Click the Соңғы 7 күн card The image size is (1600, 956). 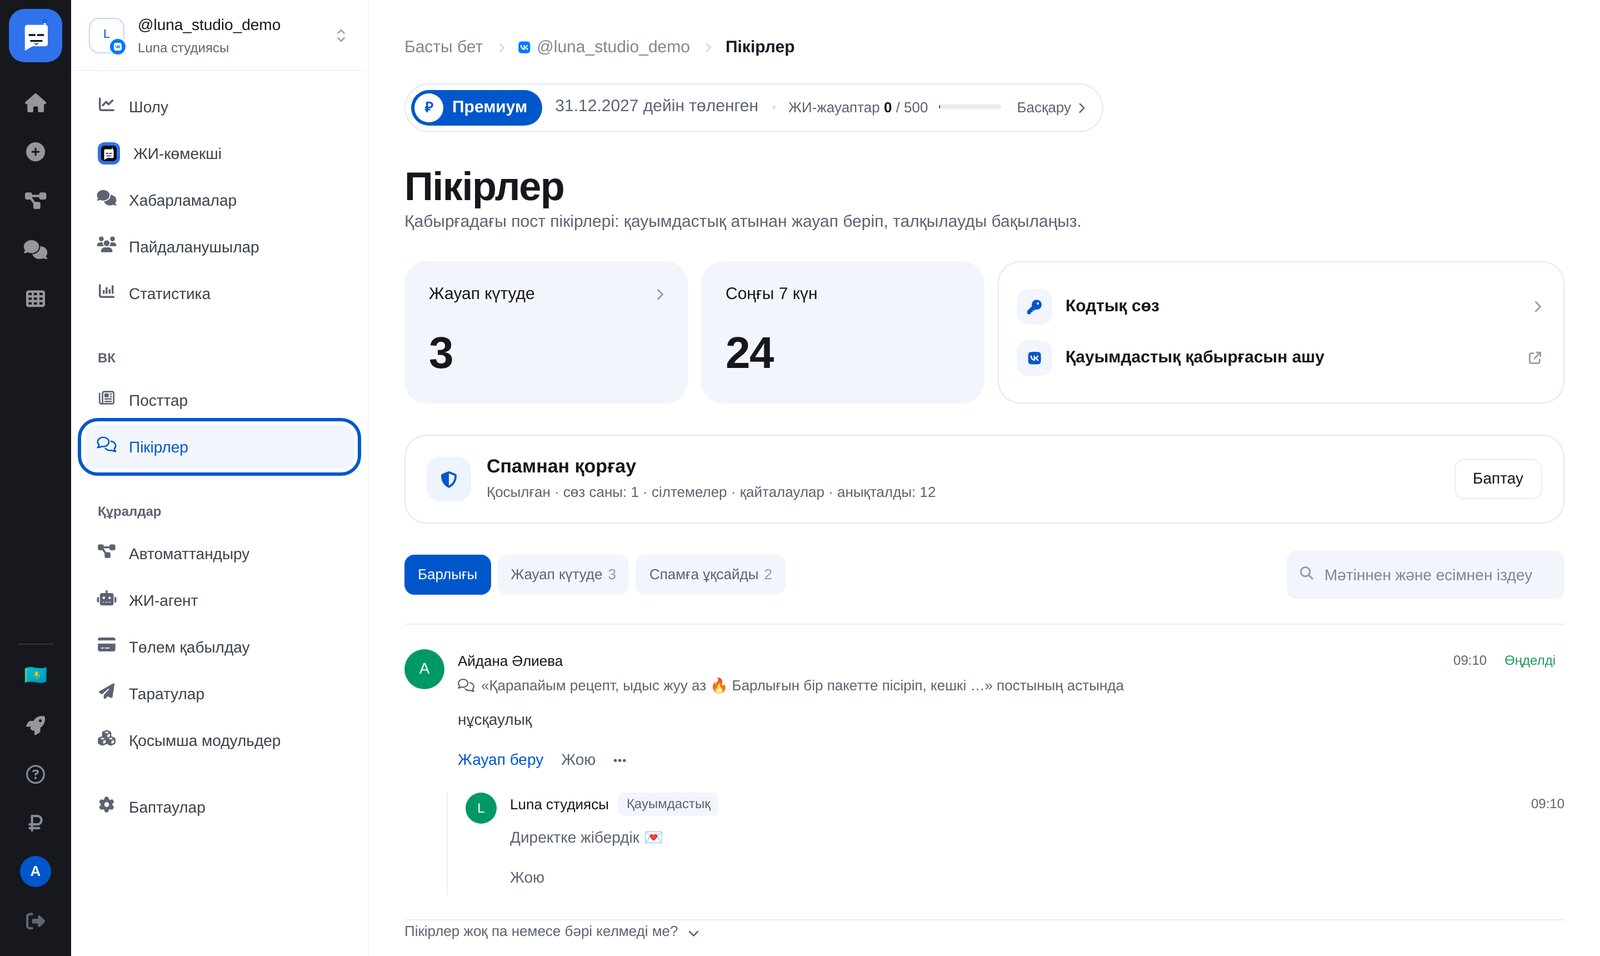click(842, 332)
